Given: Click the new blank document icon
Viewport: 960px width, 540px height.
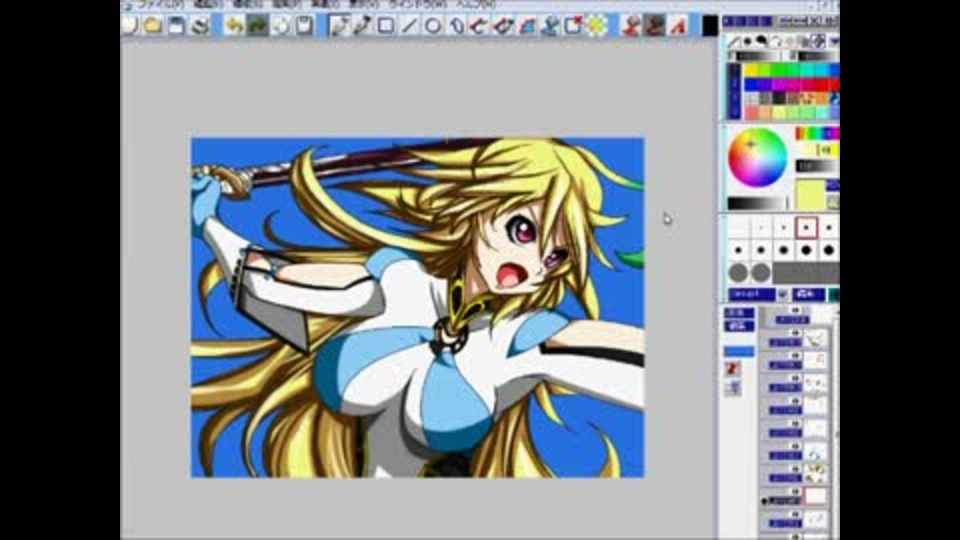Looking at the screenshot, I should pos(130,25).
